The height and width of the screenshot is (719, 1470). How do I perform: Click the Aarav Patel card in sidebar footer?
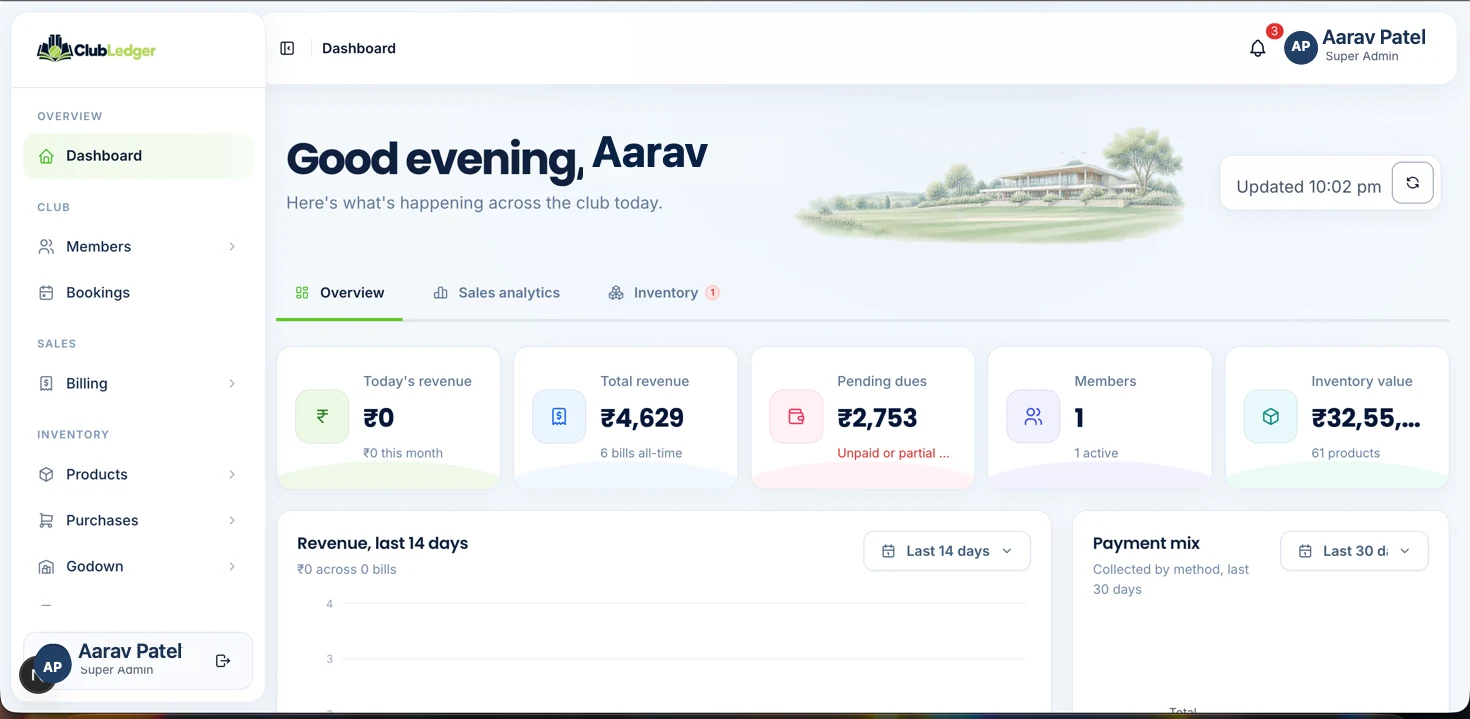tap(138, 660)
